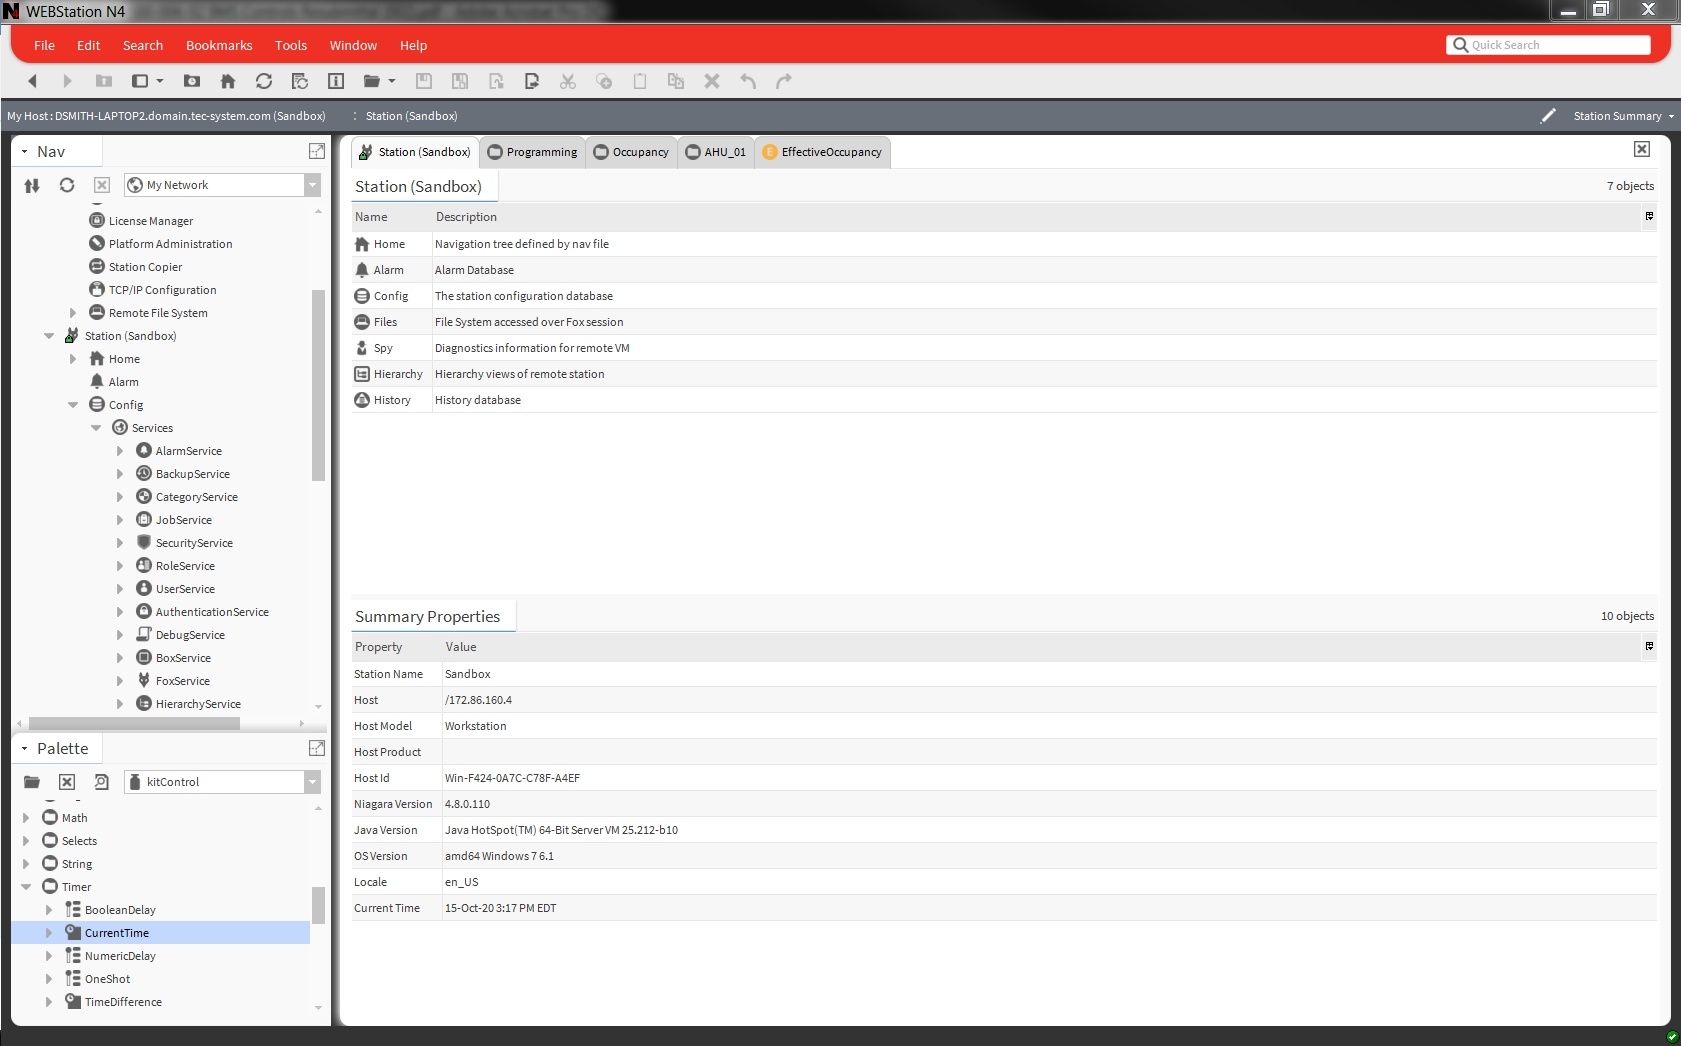The image size is (1681, 1046).
Task: Click the Nav tree vertical scrollbar
Action: (x=318, y=385)
